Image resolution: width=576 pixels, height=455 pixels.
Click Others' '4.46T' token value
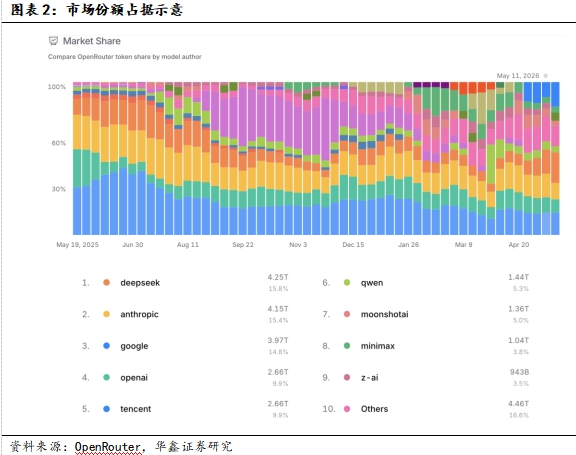(x=518, y=404)
